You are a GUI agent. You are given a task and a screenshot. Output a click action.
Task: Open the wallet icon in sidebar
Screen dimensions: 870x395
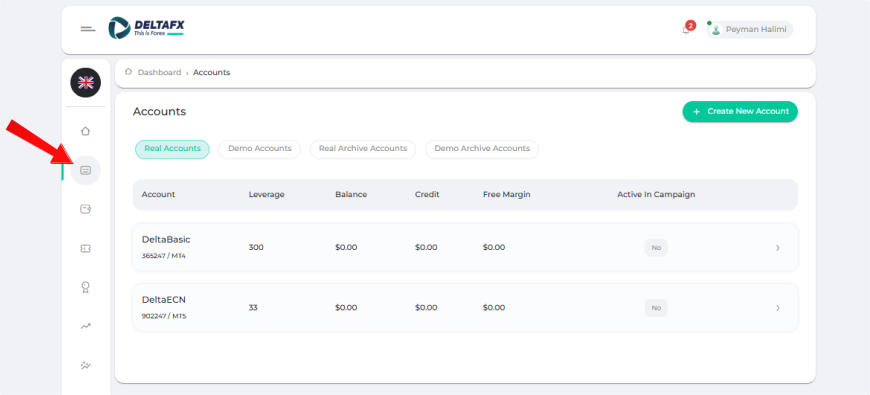click(85, 209)
